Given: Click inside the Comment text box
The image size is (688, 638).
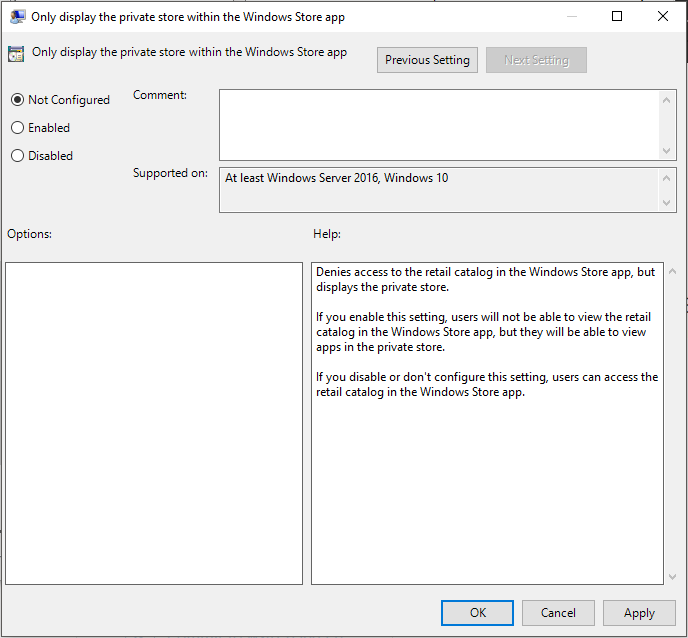Looking at the screenshot, I should 439,125.
